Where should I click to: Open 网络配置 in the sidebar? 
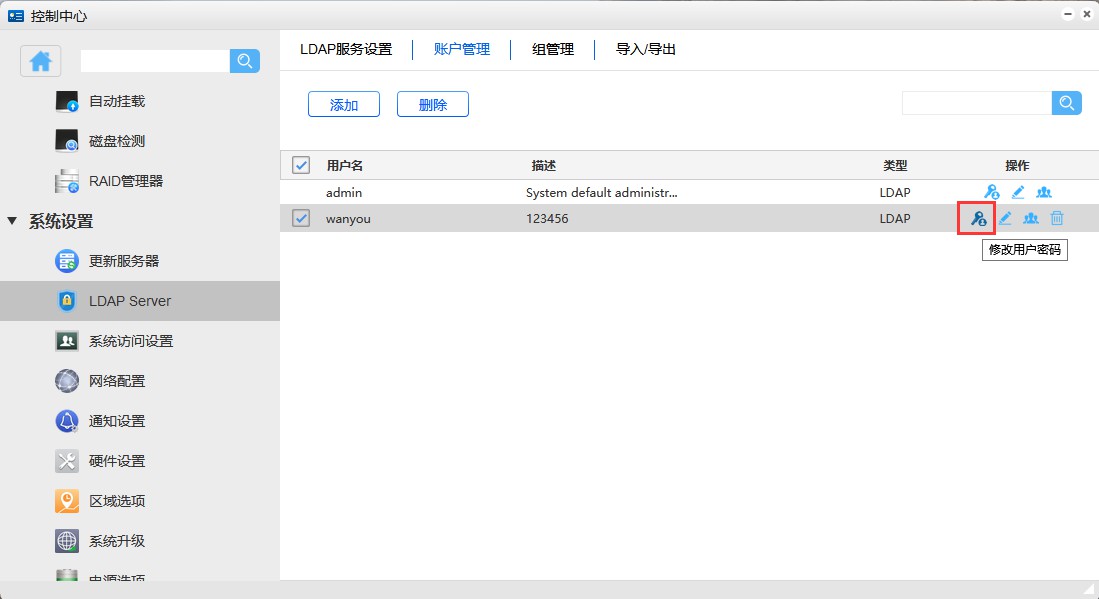(116, 381)
